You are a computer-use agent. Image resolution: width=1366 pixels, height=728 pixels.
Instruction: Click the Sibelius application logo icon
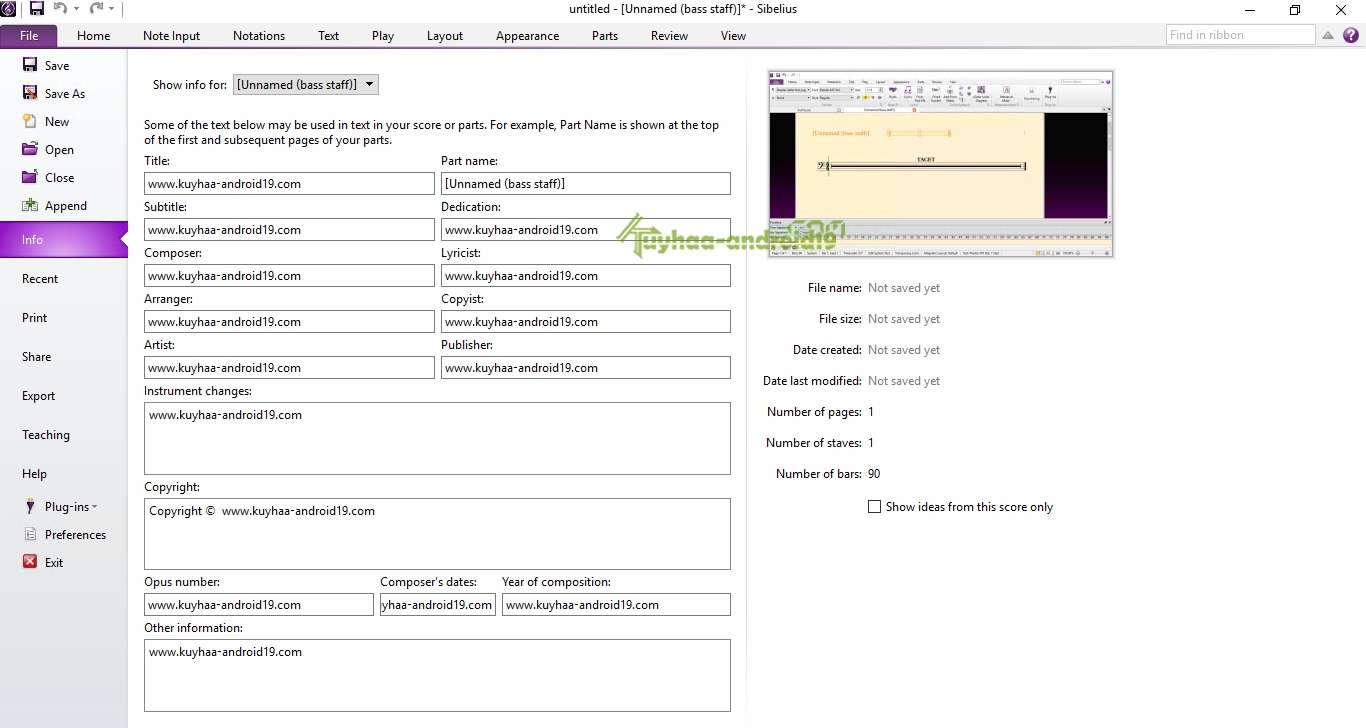pos(8,9)
